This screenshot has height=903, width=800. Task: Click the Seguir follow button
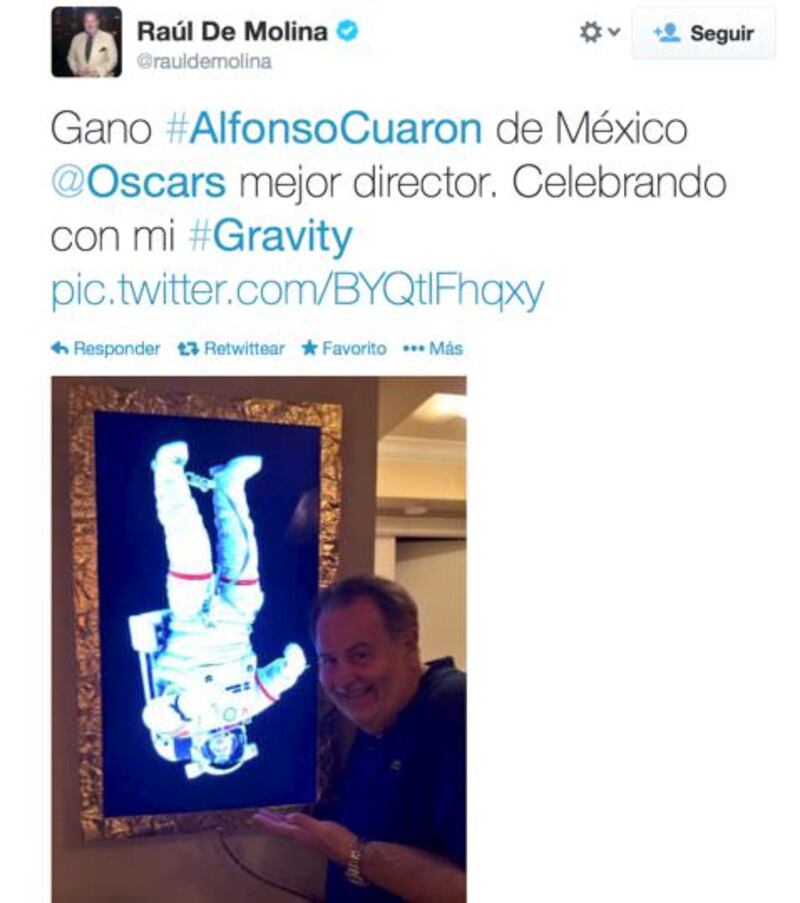coord(703,33)
